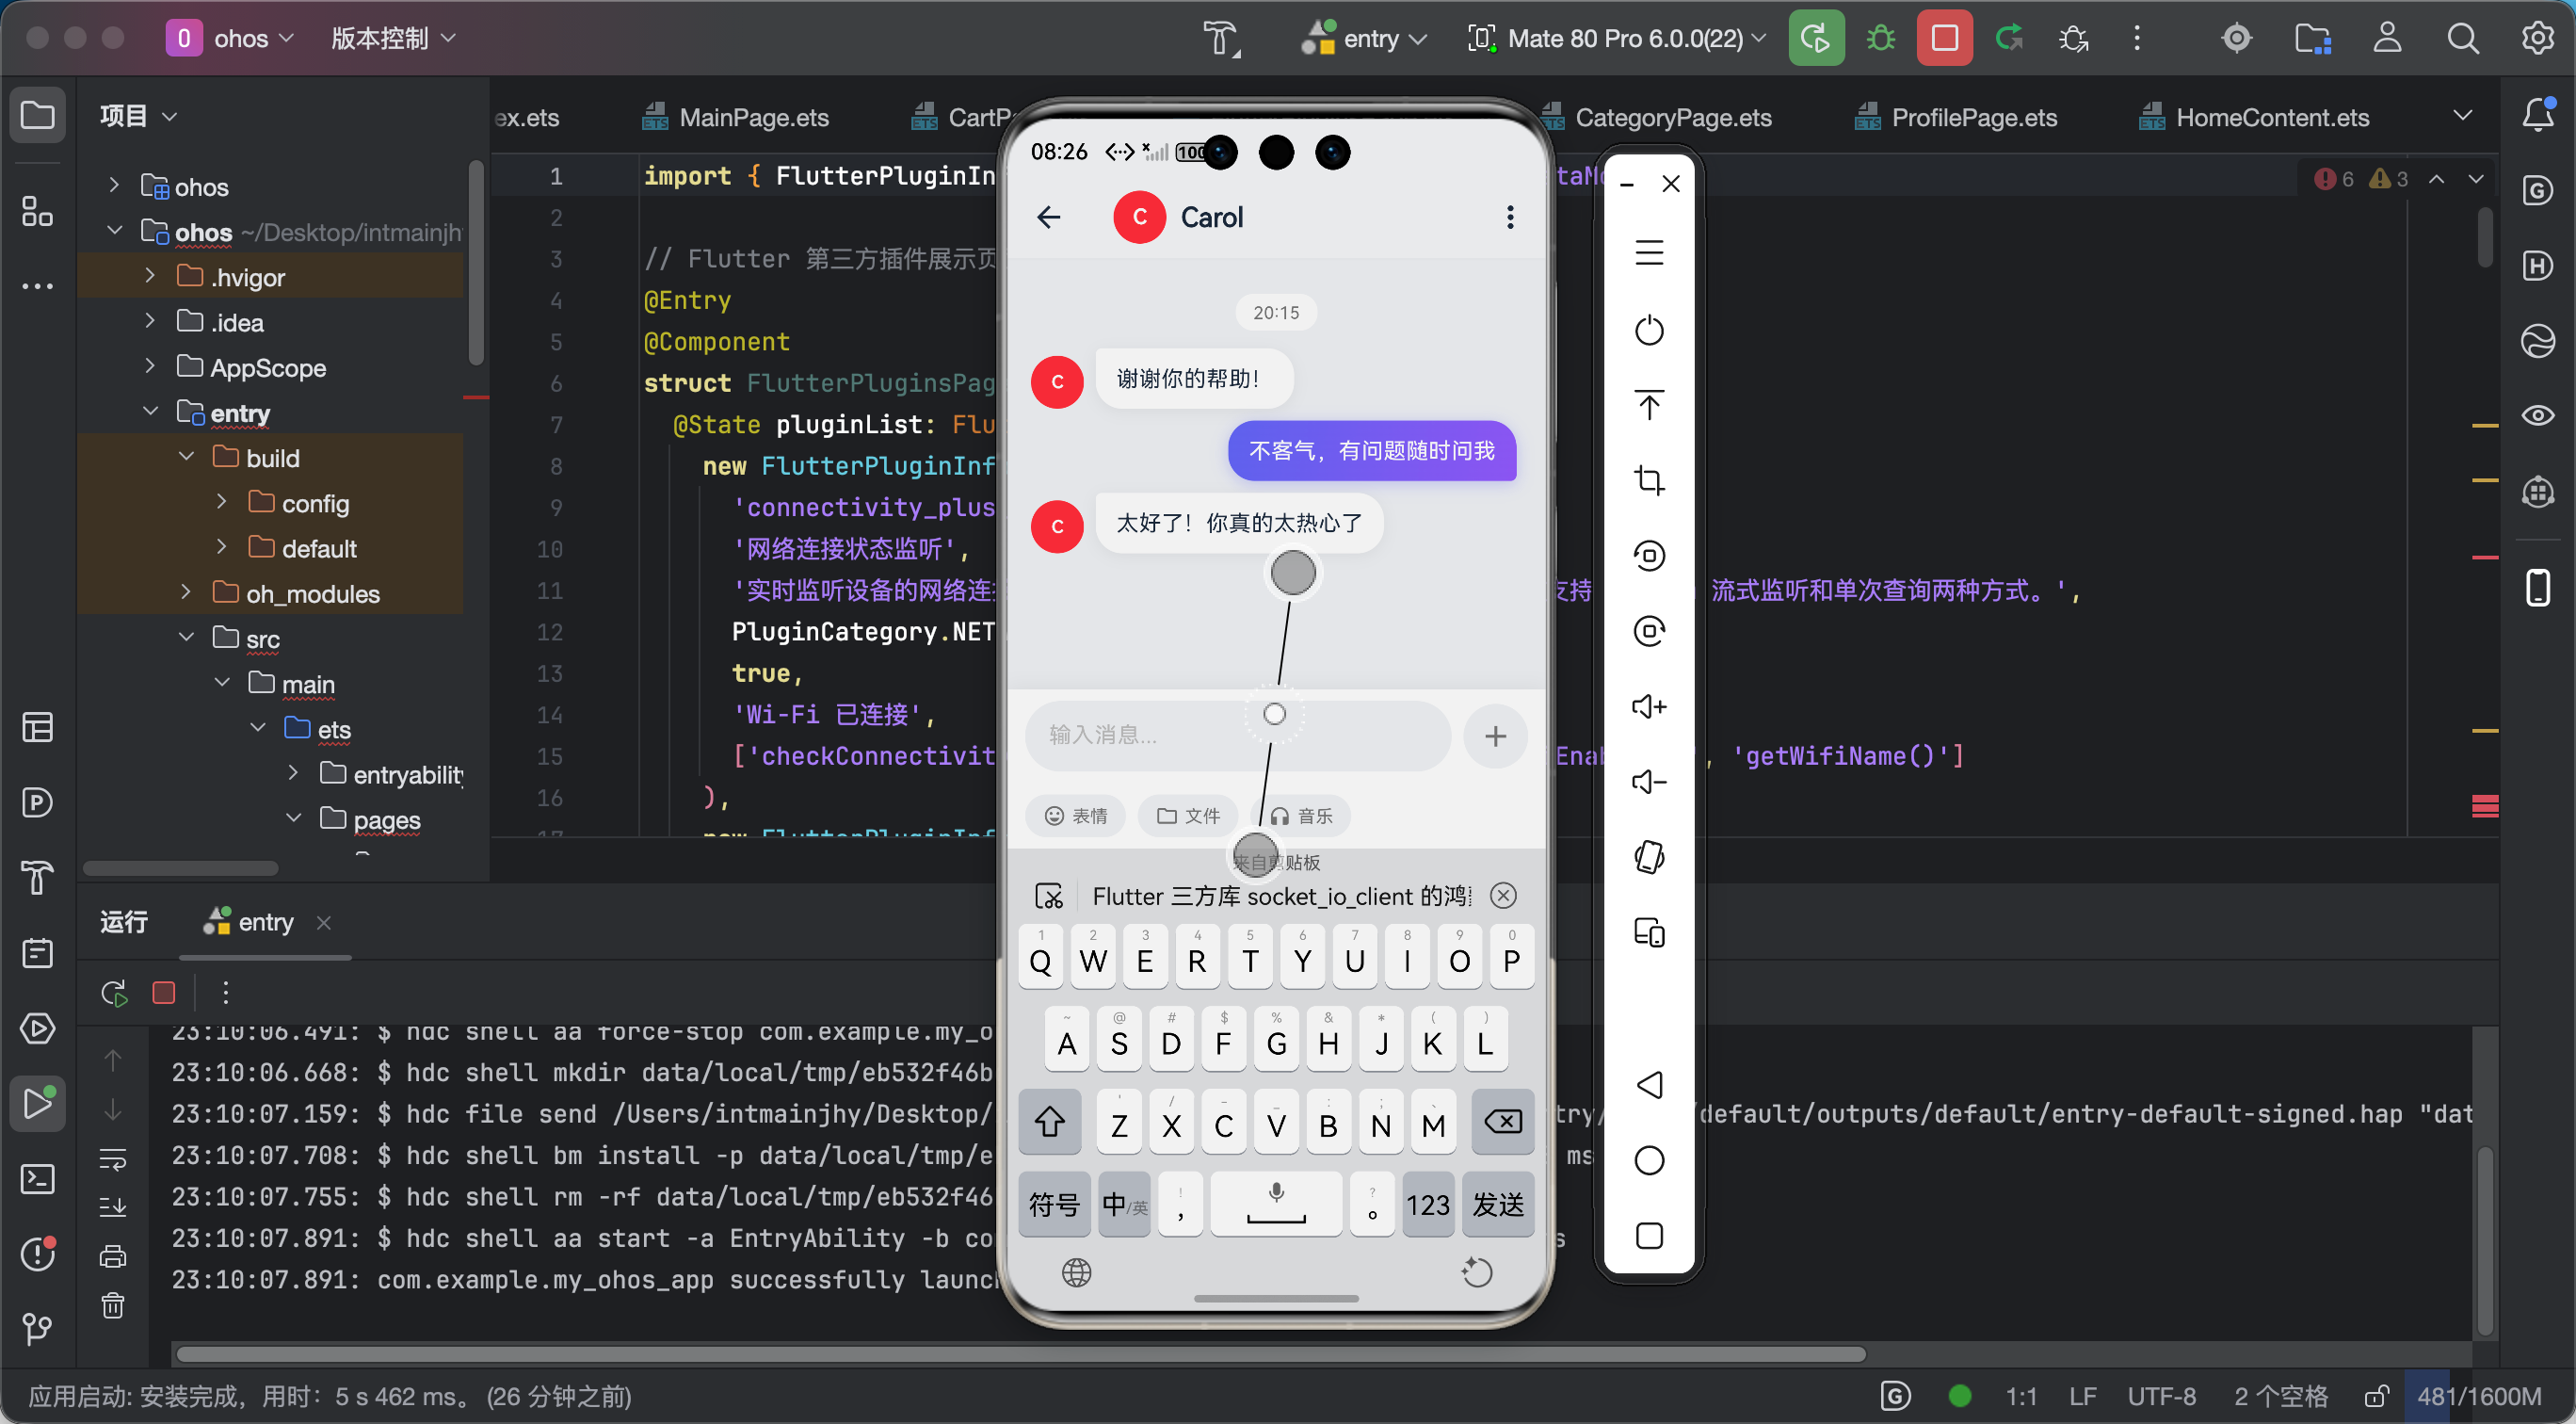Toggle the 中/英 language key on keyboard
The height and width of the screenshot is (1424, 2576).
1124,1205
